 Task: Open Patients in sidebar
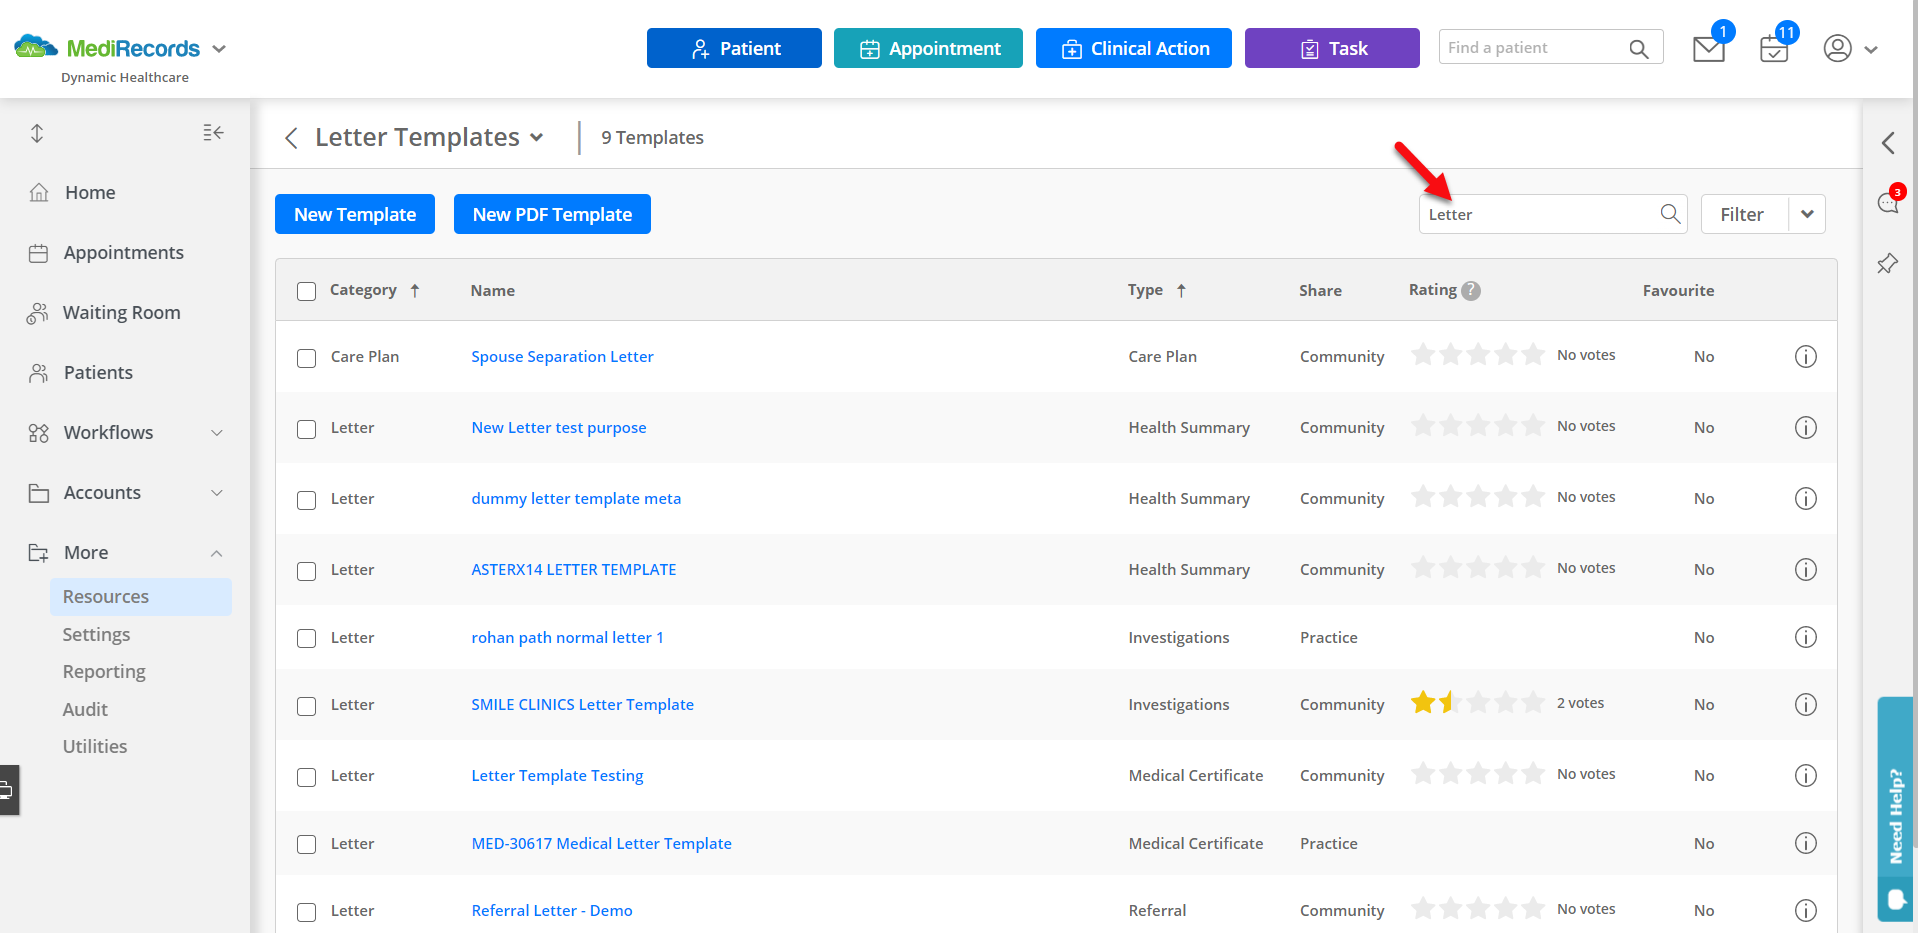coord(98,373)
